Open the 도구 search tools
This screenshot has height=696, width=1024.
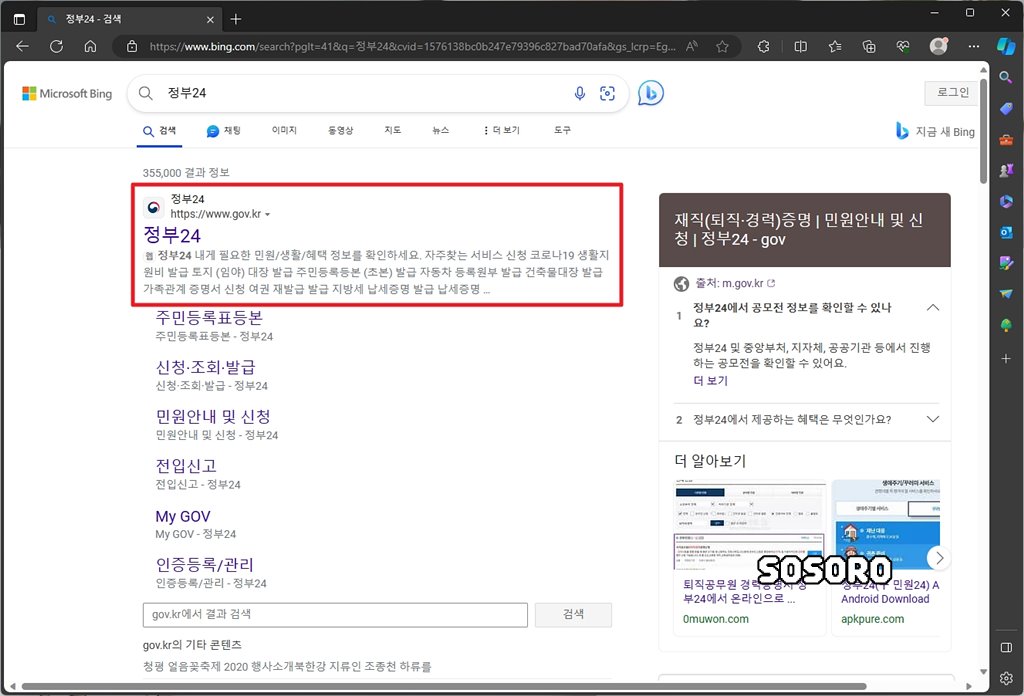click(562, 131)
